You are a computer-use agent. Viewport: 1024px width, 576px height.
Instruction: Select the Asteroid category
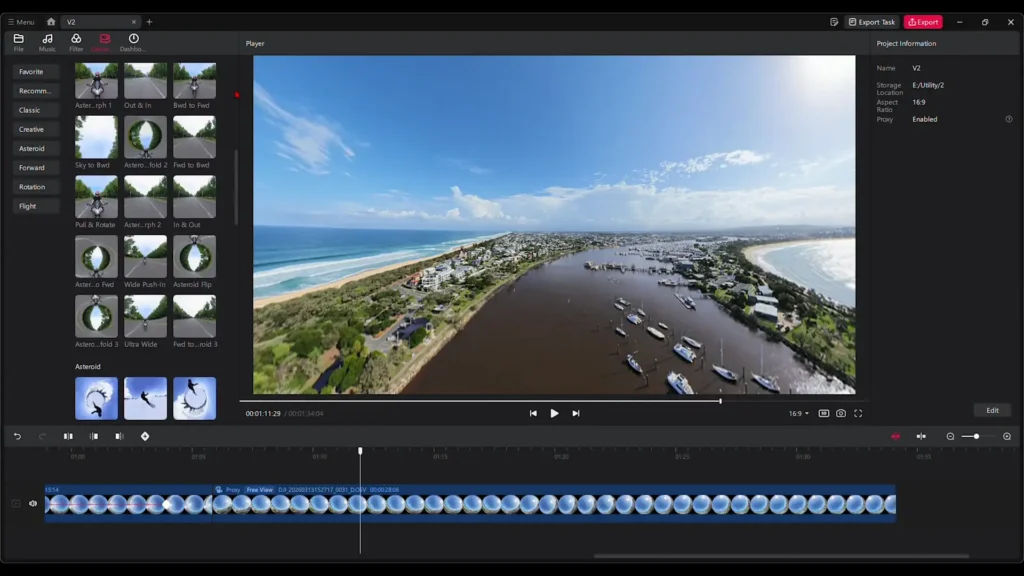pyautogui.click(x=34, y=148)
